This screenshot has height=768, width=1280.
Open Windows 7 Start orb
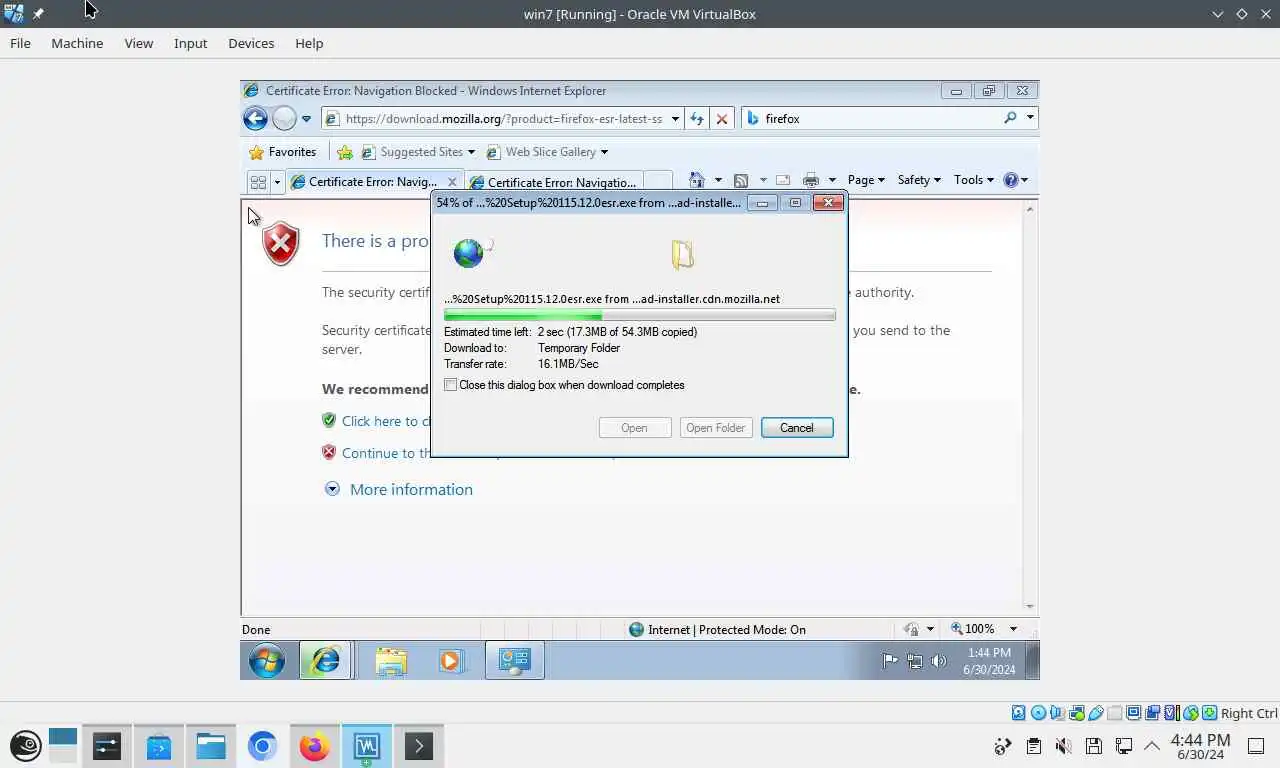pyautogui.click(x=267, y=661)
